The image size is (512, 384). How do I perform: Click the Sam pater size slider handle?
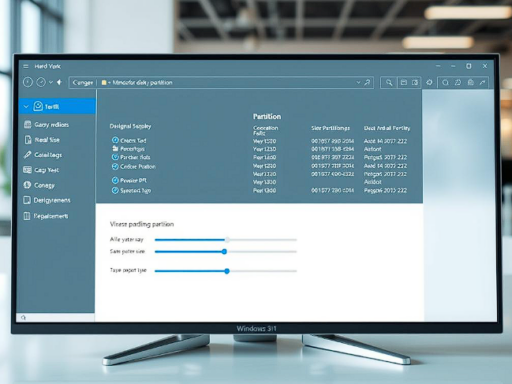(x=224, y=252)
